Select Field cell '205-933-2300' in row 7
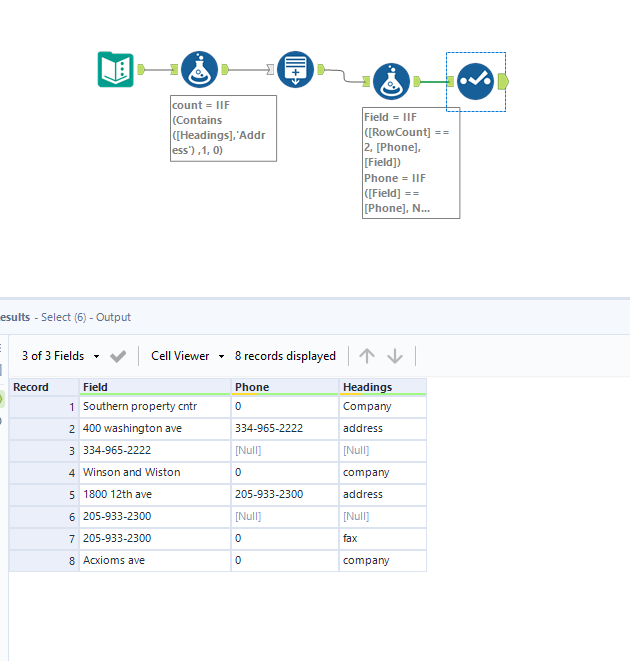 [155, 538]
